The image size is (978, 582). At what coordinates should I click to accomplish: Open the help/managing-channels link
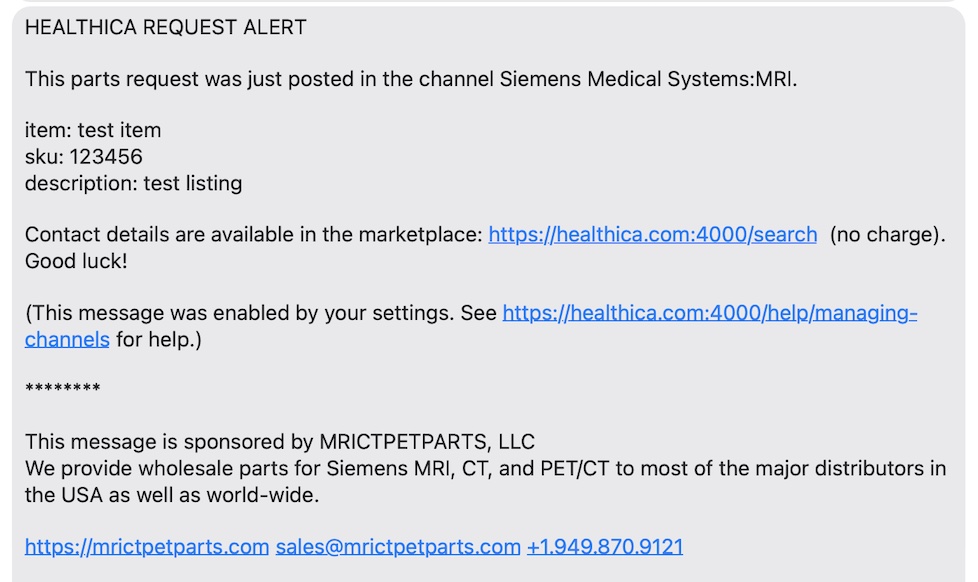click(710, 313)
